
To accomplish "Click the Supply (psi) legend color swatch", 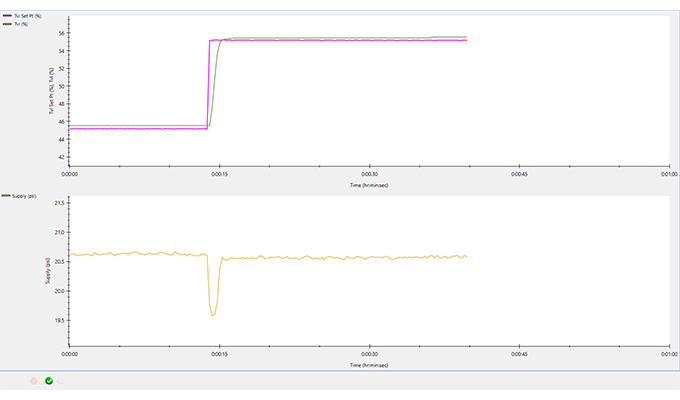I will click(6, 196).
